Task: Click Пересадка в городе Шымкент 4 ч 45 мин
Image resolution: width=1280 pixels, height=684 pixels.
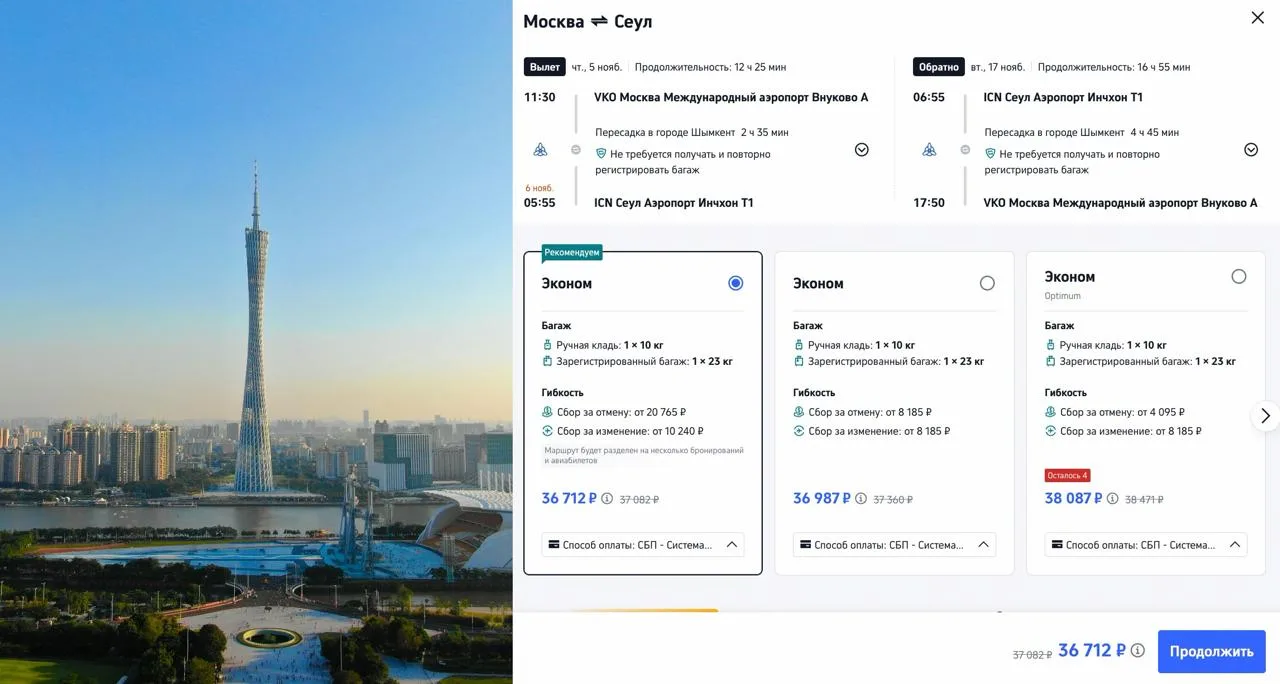Action: click(1082, 132)
